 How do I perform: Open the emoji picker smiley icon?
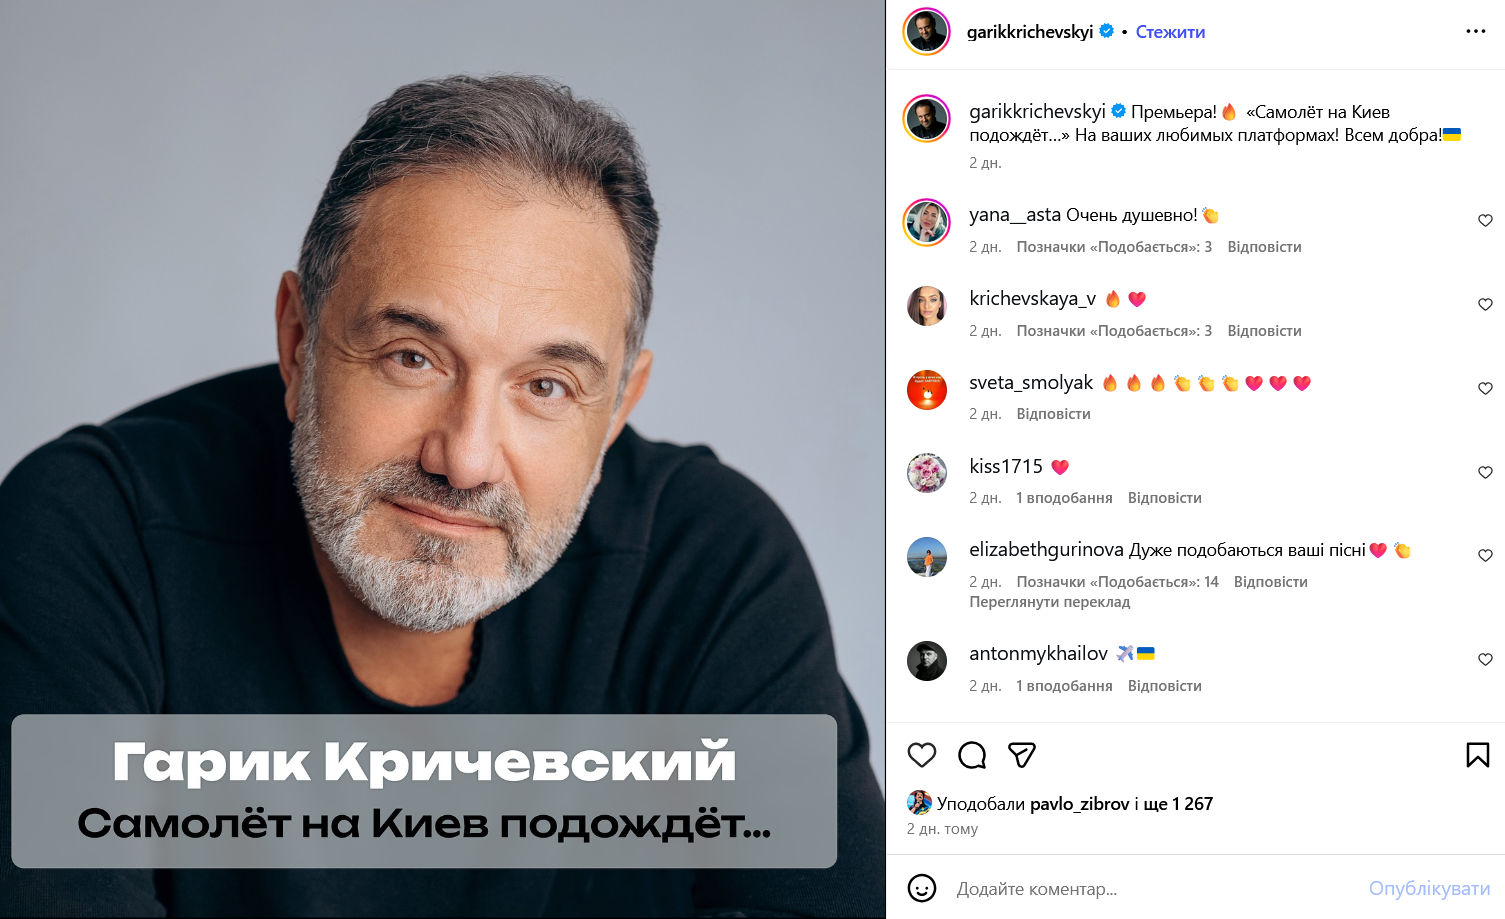[x=921, y=888]
